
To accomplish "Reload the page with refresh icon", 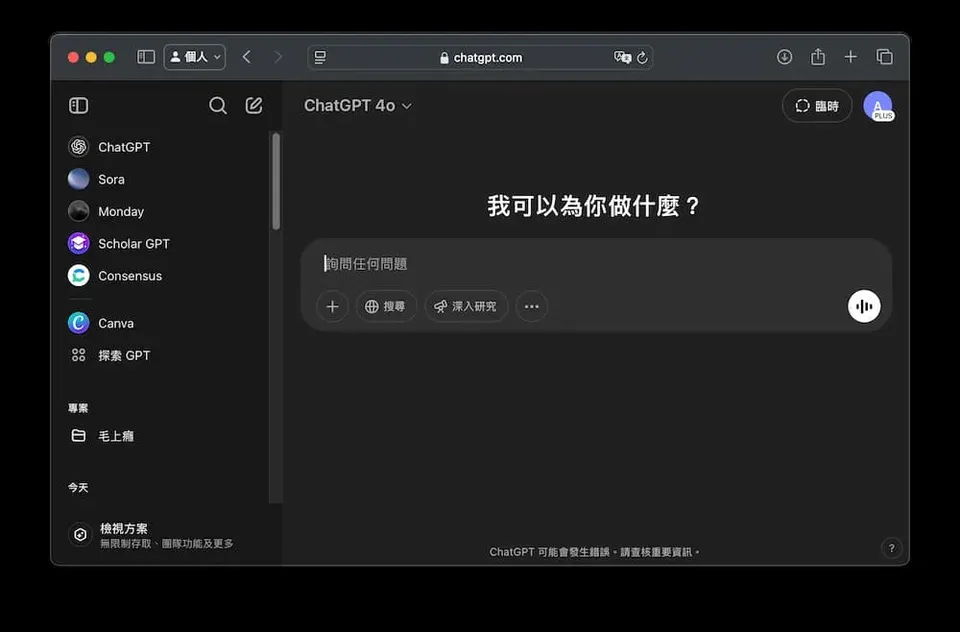I will coord(642,58).
